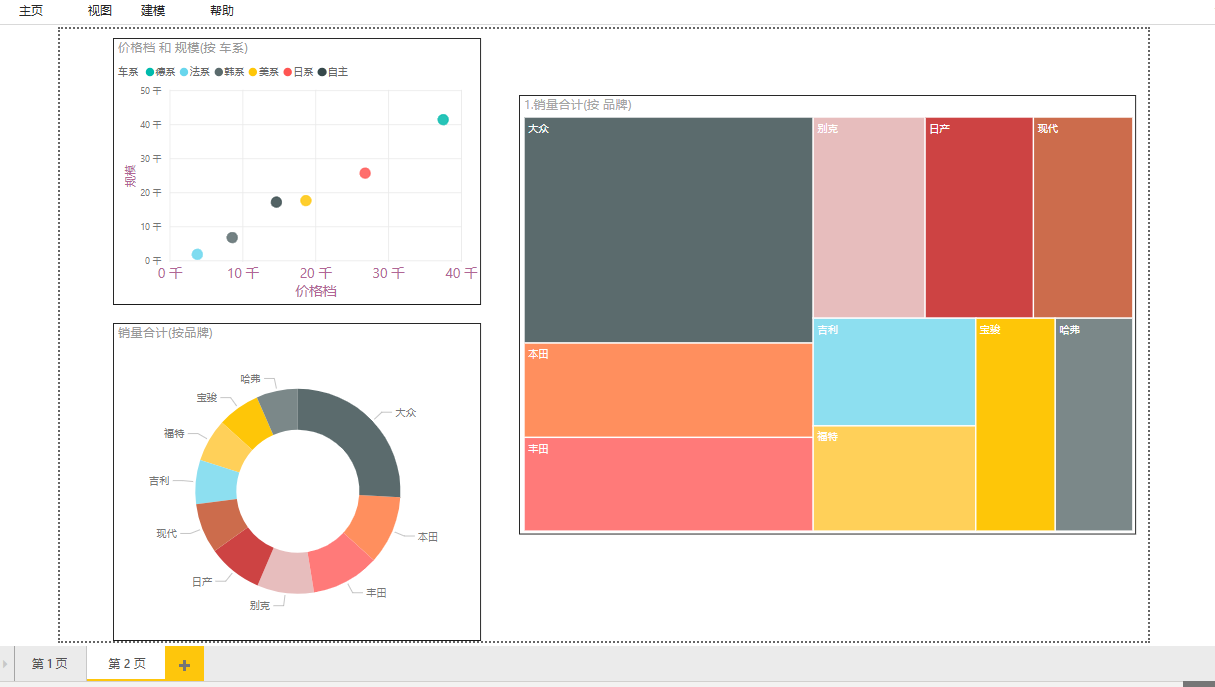Click the red scatter data point
This screenshot has height=687, width=1215.
tap(365, 173)
